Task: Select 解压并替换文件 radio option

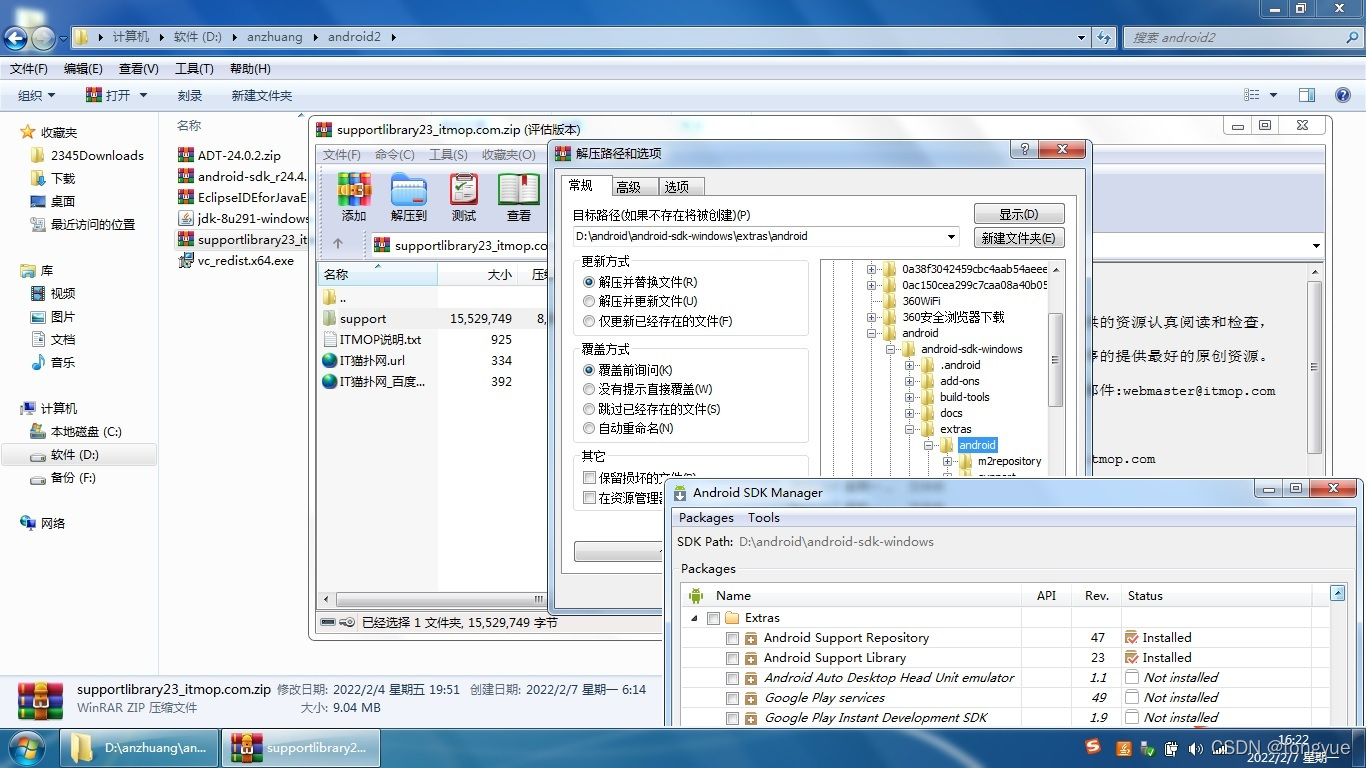Action: point(641,283)
